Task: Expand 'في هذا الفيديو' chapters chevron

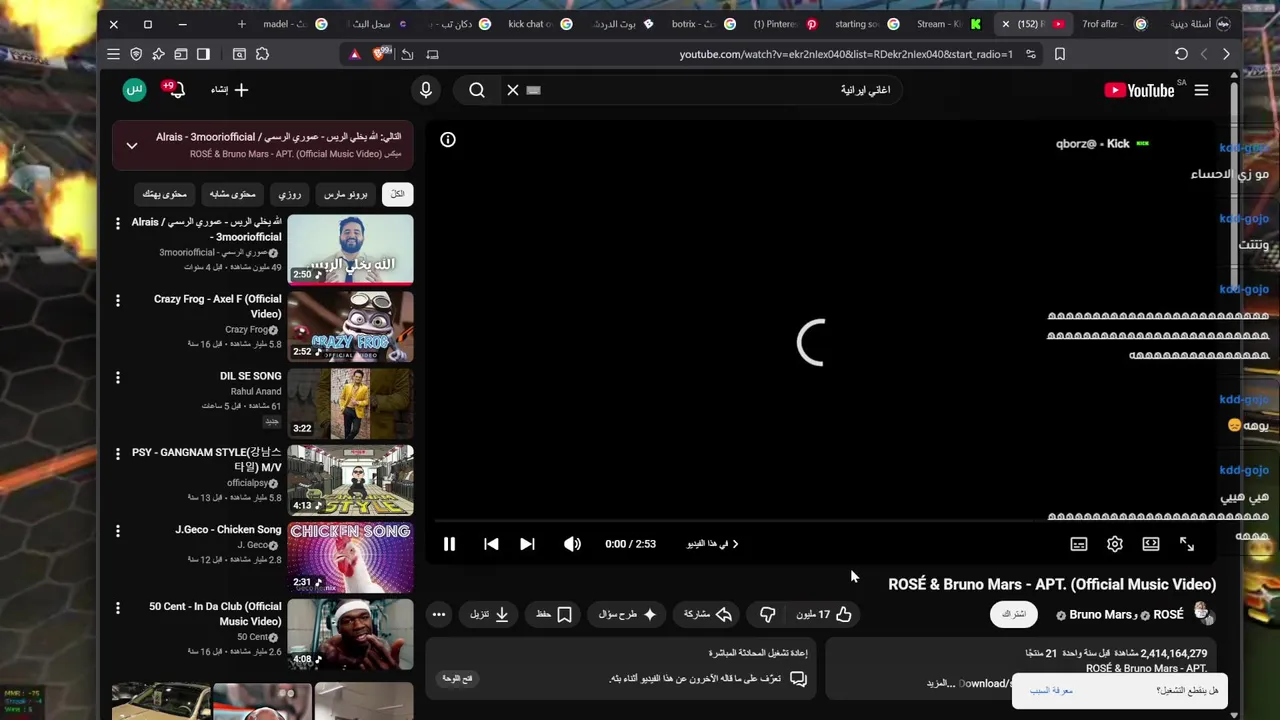Action: pos(735,544)
